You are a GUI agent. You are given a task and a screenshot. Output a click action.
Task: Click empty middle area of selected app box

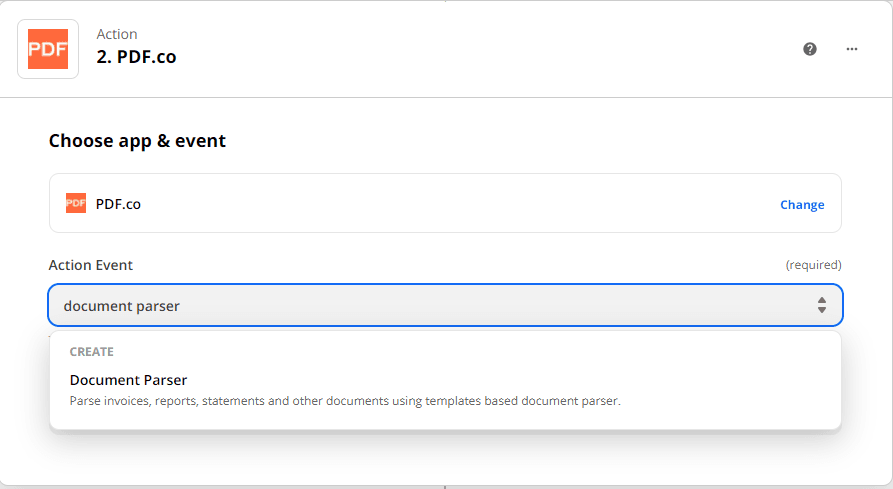click(x=450, y=204)
